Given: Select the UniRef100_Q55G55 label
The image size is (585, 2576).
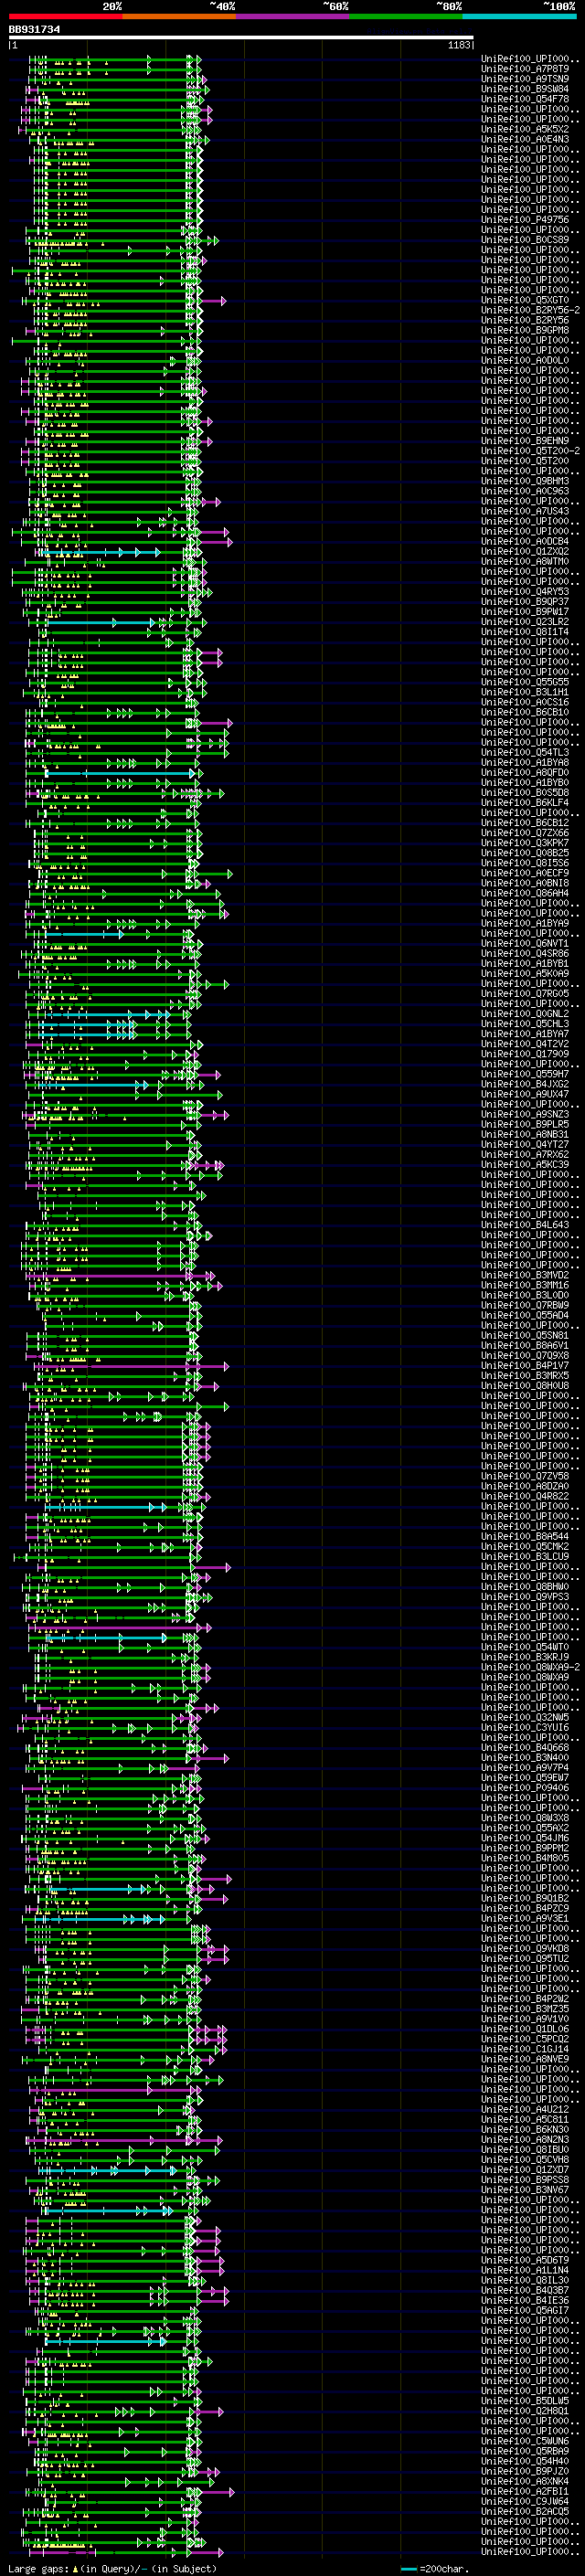Looking at the screenshot, I should pos(525,682).
